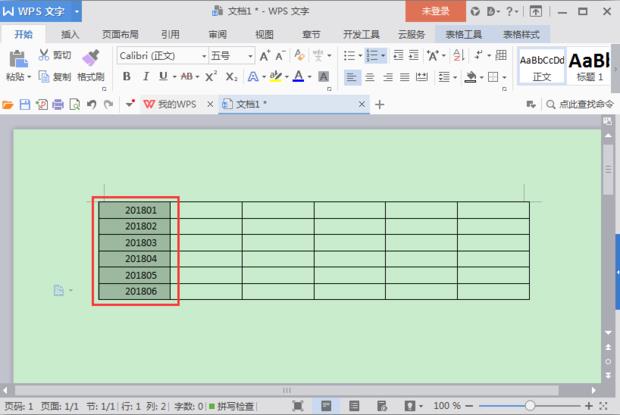620x415 pixels.
Task: Apply the 标题 1 heading style
Action: 590,66
